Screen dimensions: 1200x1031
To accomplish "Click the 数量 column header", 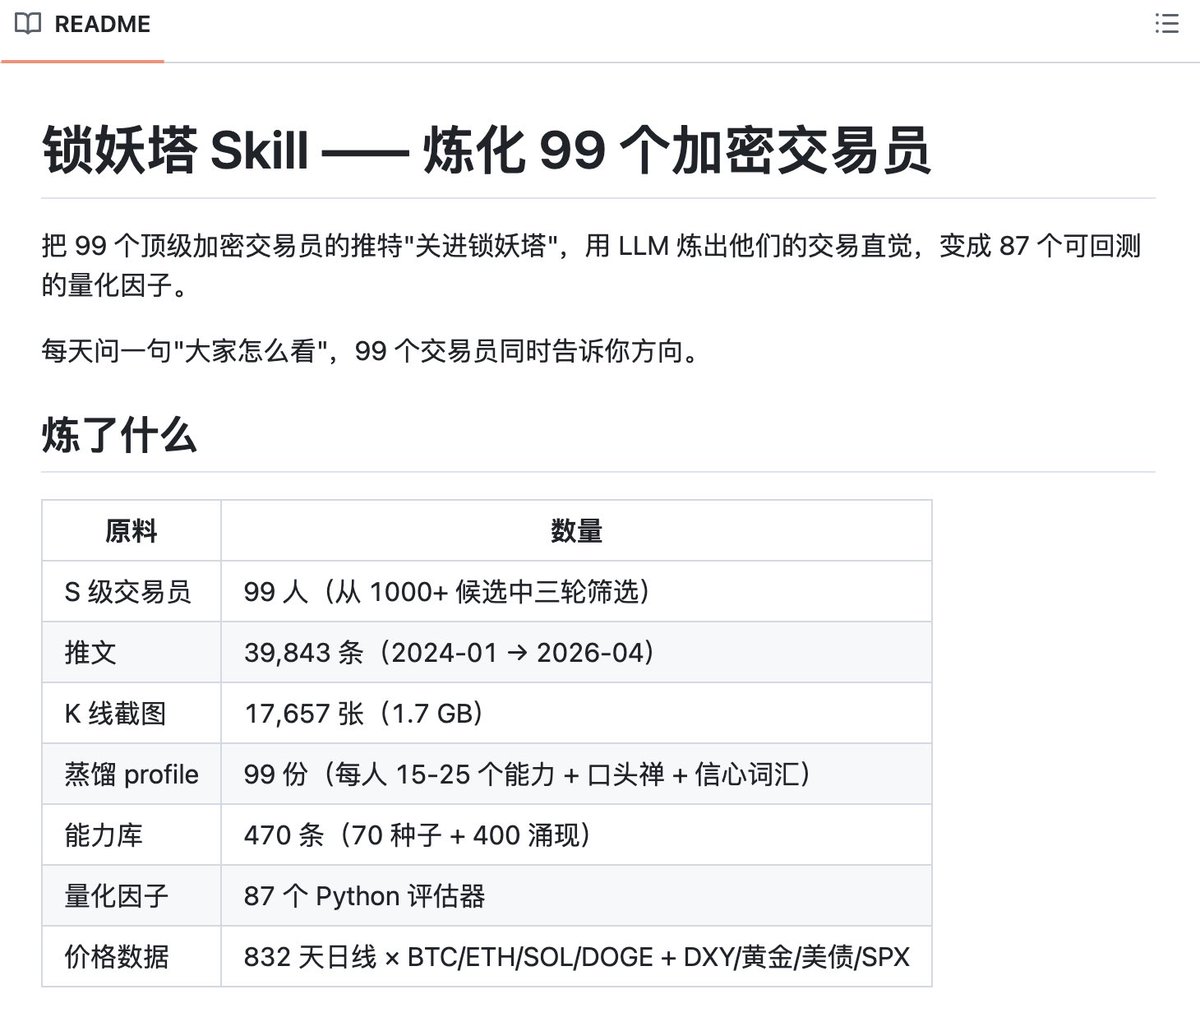I will click(575, 531).
